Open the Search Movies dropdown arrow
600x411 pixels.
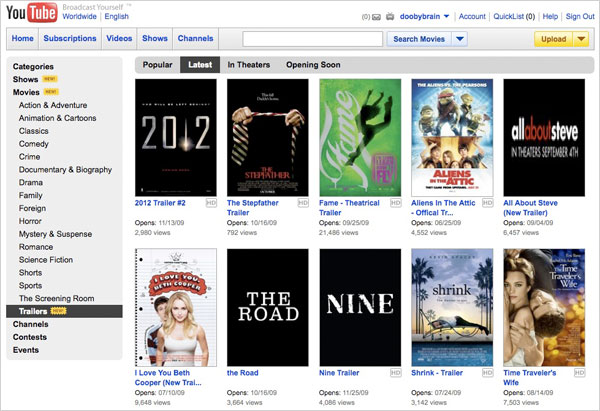pos(460,39)
